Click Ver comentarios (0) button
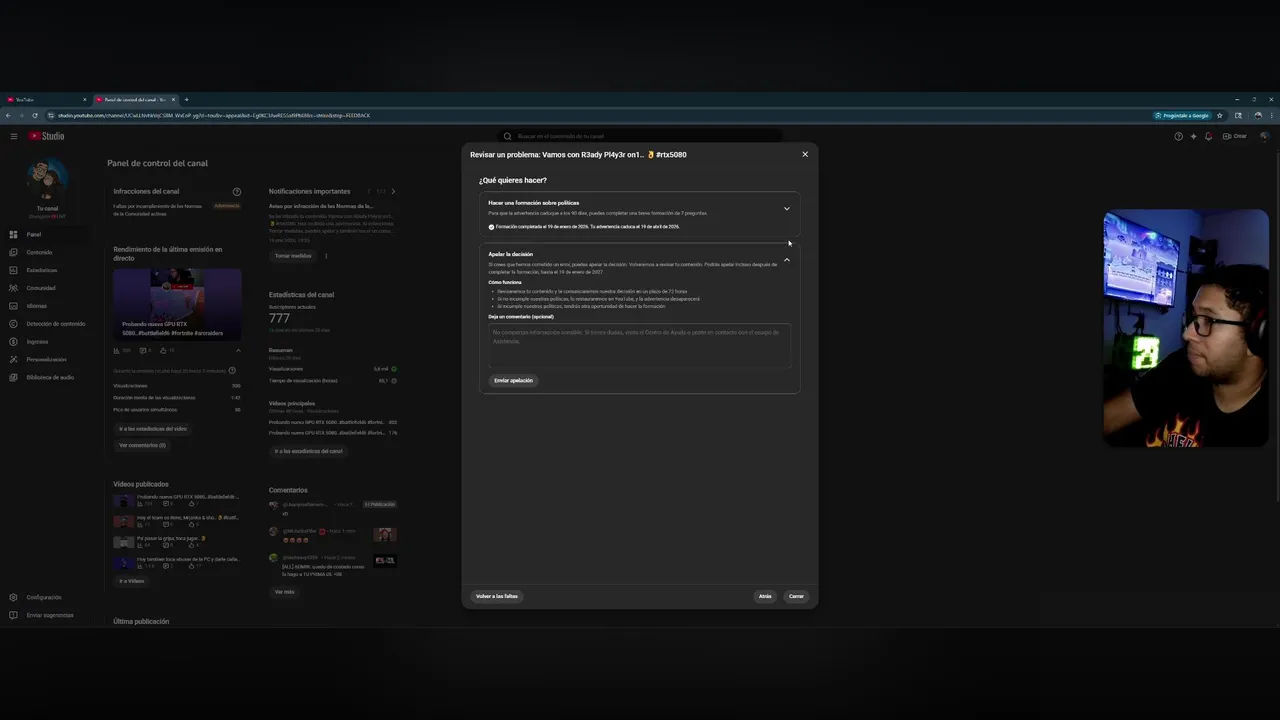Screen dimensions: 1280x720 (142, 445)
